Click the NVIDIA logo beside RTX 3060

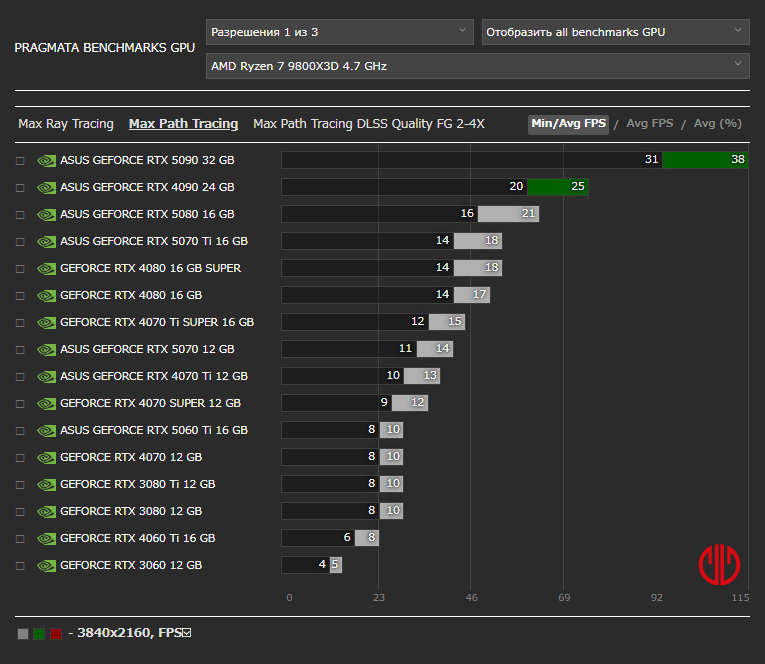point(46,565)
